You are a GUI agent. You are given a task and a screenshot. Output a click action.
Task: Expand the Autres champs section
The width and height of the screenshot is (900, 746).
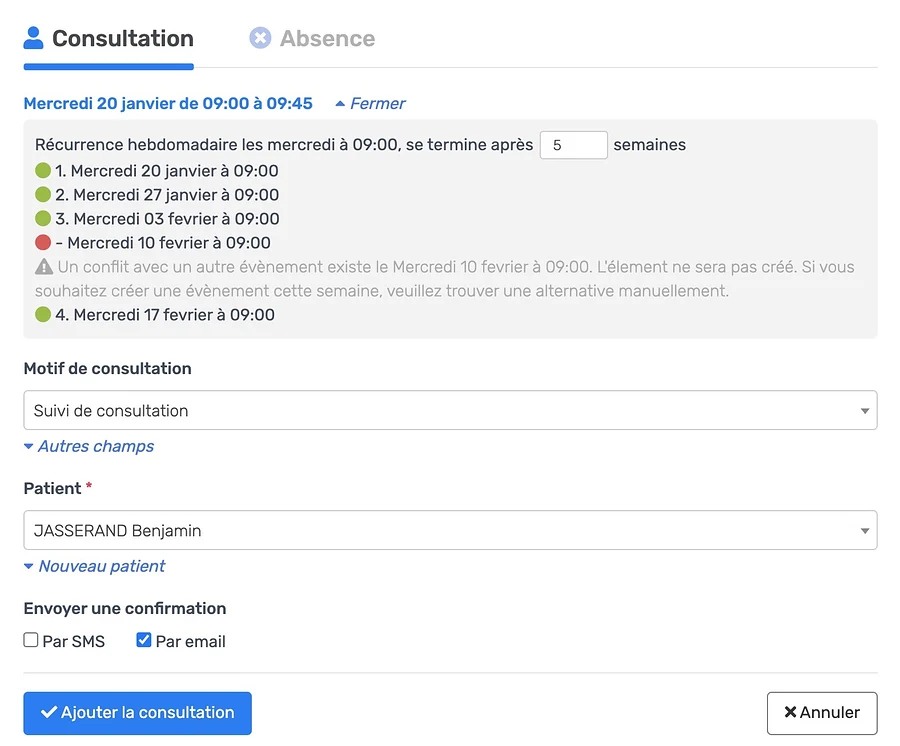point(89,446)
